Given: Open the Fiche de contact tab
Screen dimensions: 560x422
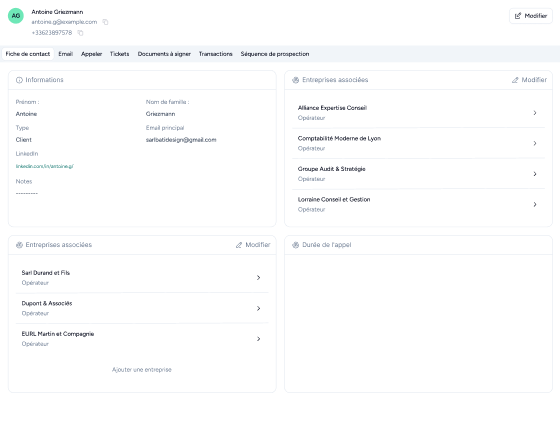Looking at the screenshot, I should point(28,54).
